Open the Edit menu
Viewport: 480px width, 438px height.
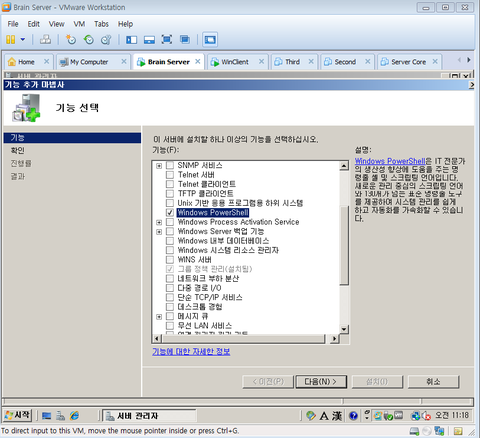coord(33,24)
